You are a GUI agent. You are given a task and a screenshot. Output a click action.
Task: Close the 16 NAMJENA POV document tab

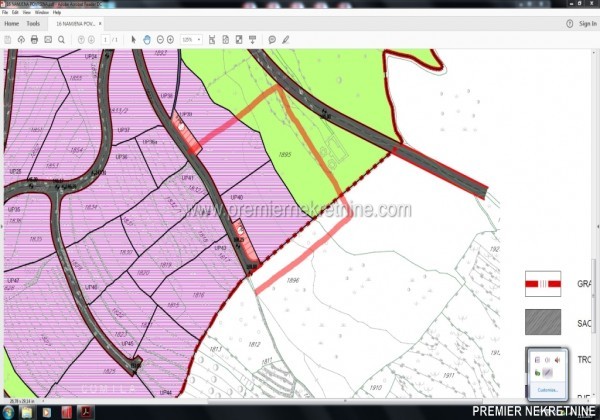[102, 22]
